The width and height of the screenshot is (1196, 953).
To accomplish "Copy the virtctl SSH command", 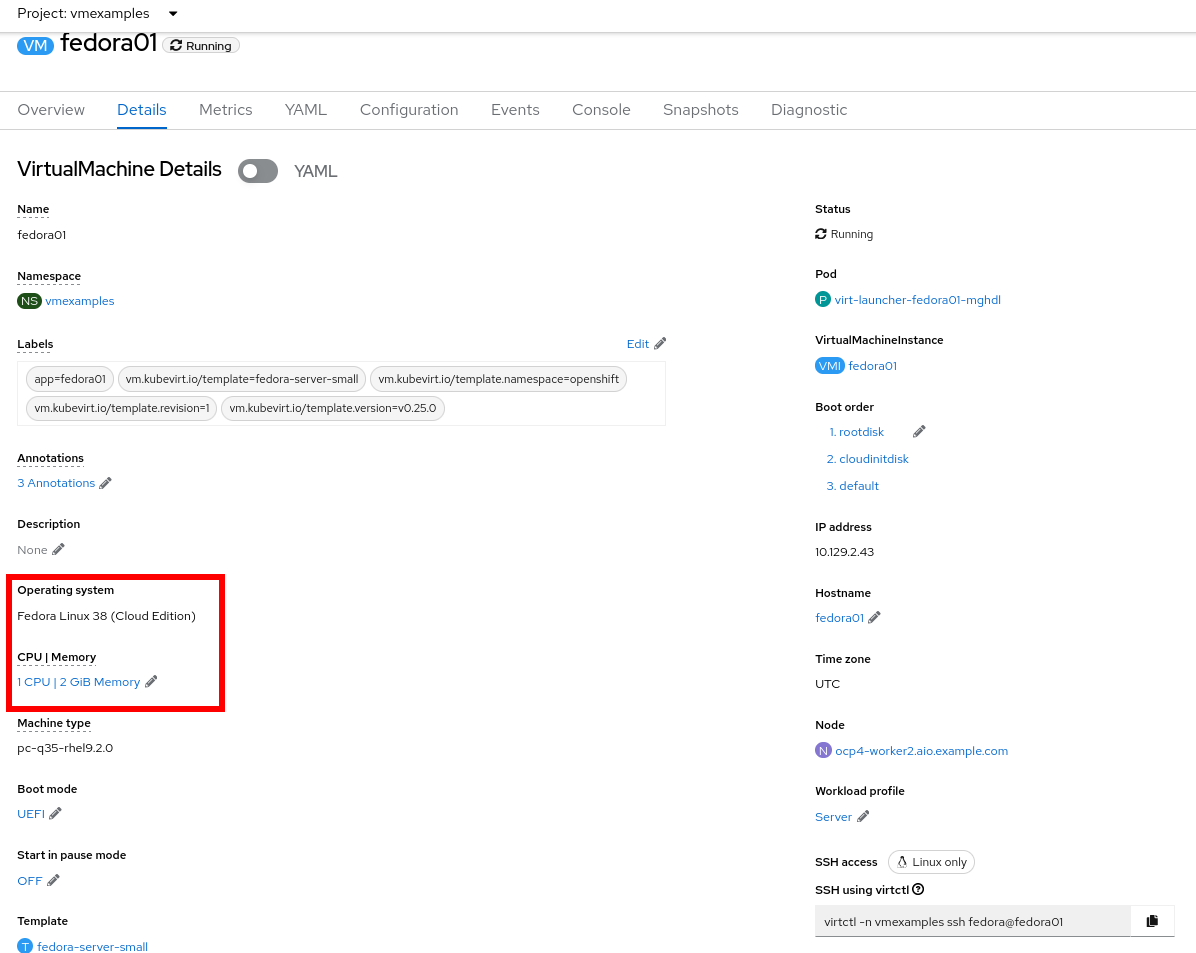I will pos(1152,921).
